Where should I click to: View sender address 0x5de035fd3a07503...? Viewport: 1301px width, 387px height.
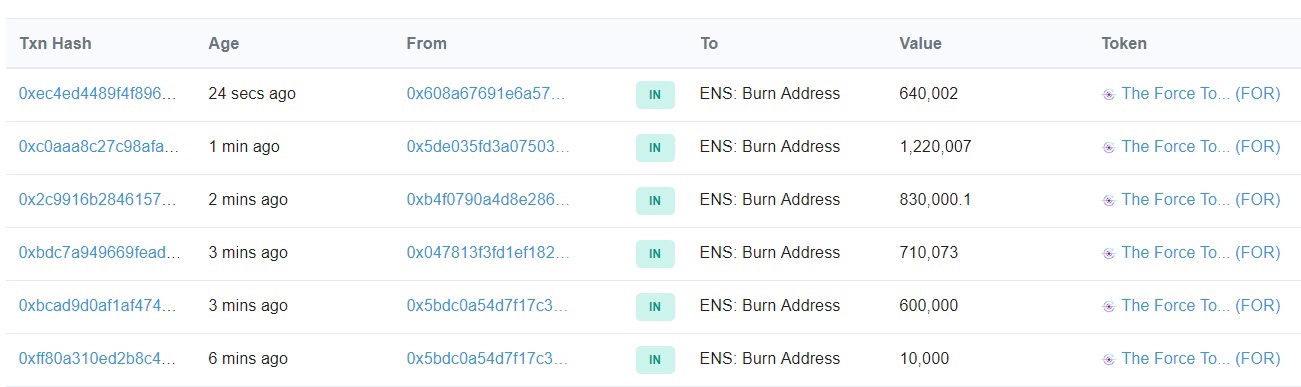[488, 147]
